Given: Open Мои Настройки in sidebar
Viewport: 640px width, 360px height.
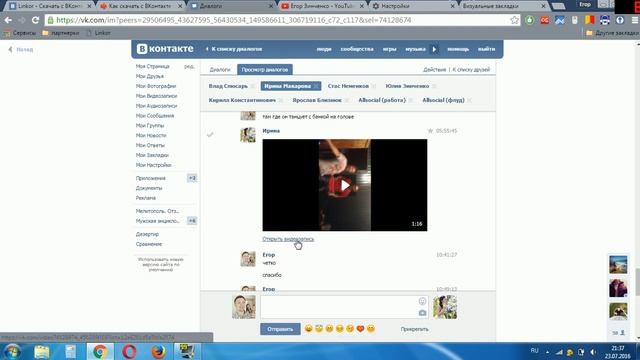Looking at the screenshot, I should tap(153, 165).
